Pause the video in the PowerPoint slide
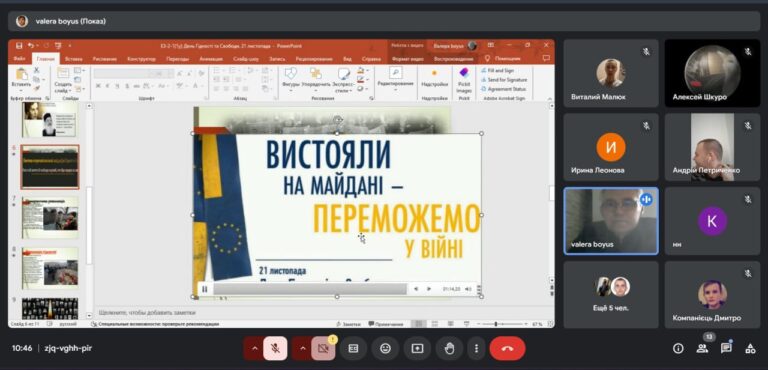768x370 pixels. coord(205,289)
